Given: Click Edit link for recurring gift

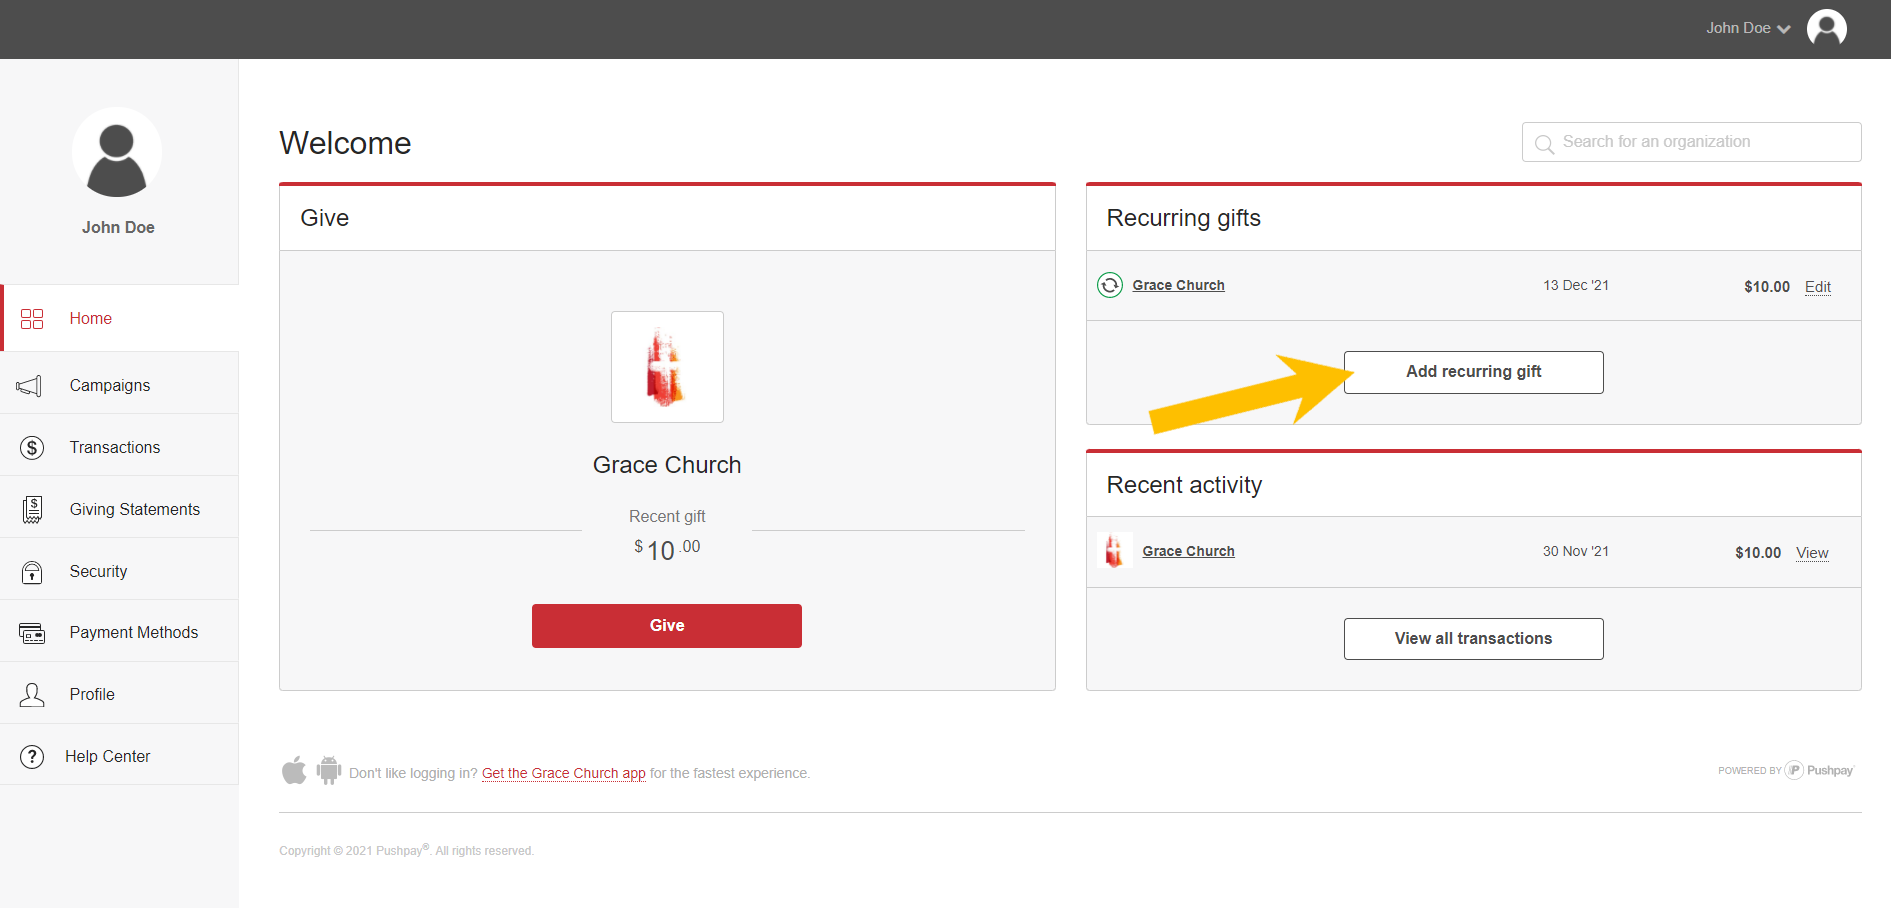Looking at the screenshot, I should (1817, 287).
